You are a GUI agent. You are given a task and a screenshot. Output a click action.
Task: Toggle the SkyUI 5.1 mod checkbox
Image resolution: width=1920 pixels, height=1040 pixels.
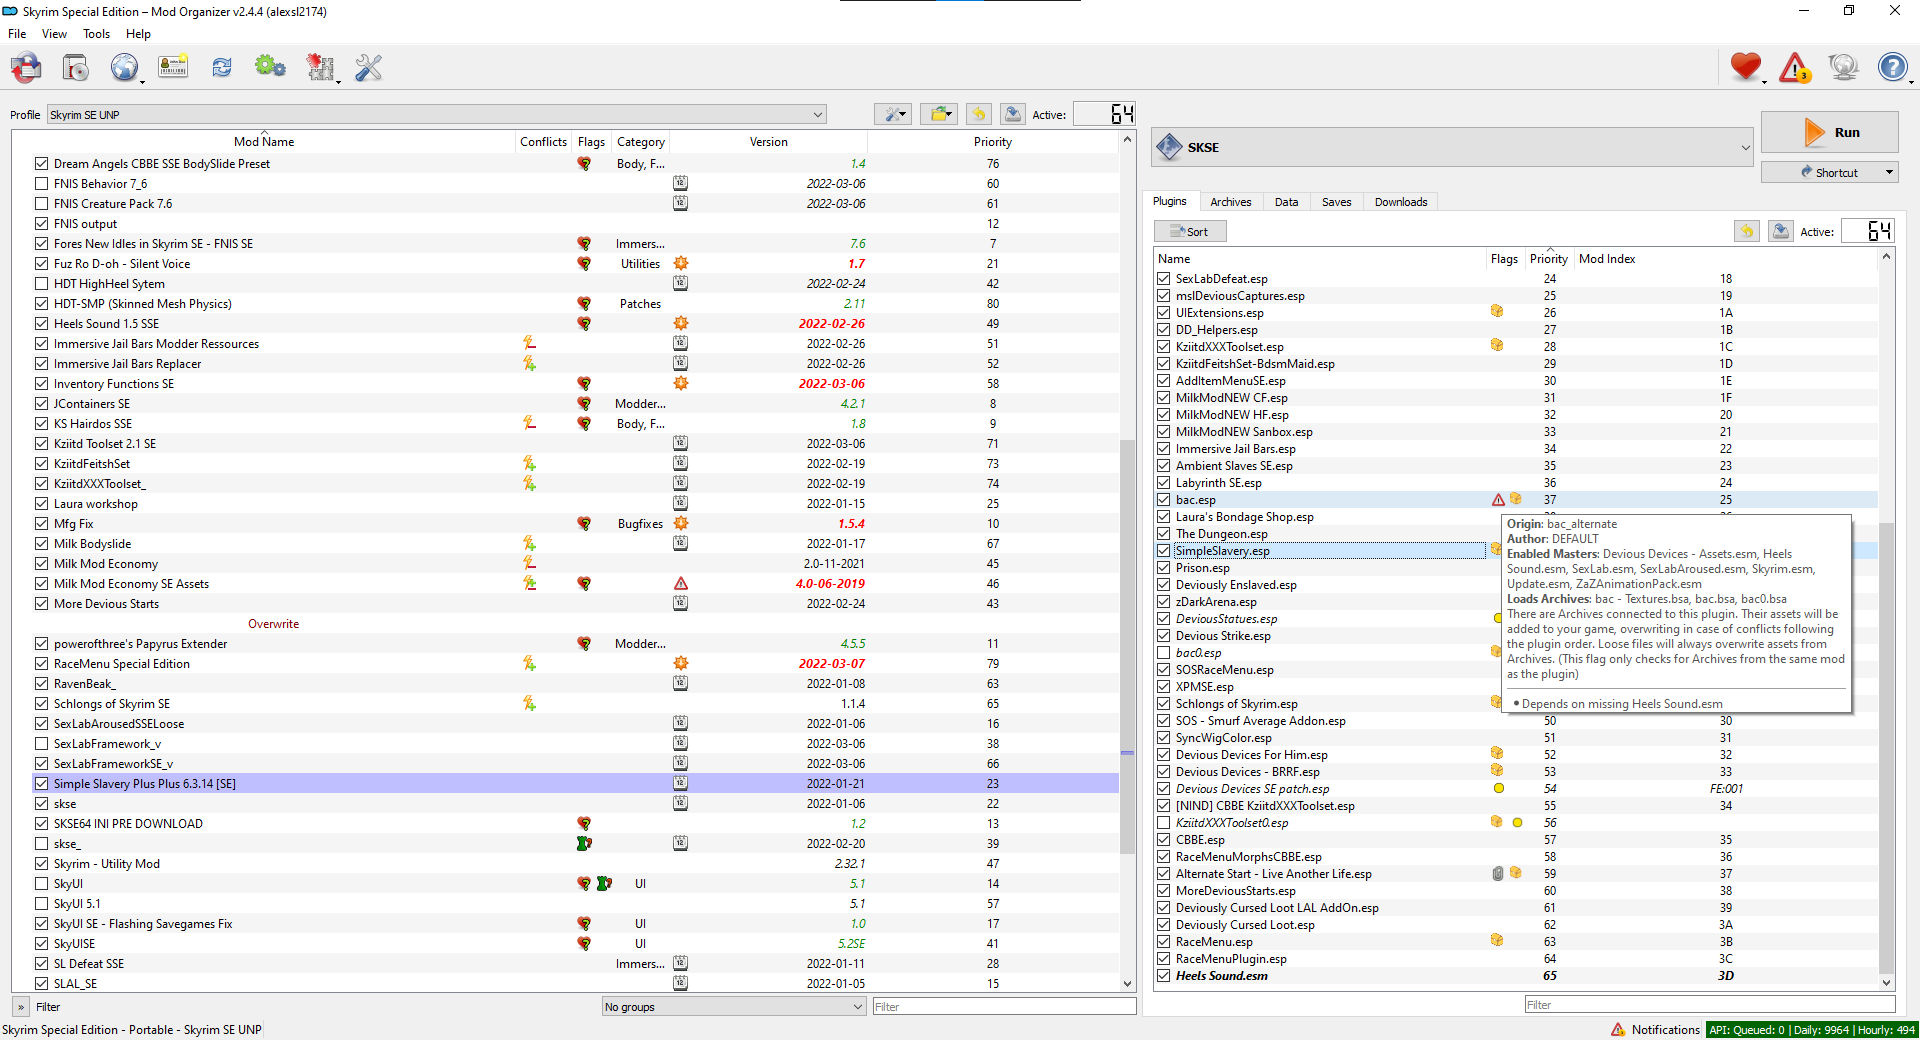click(41, 904)
